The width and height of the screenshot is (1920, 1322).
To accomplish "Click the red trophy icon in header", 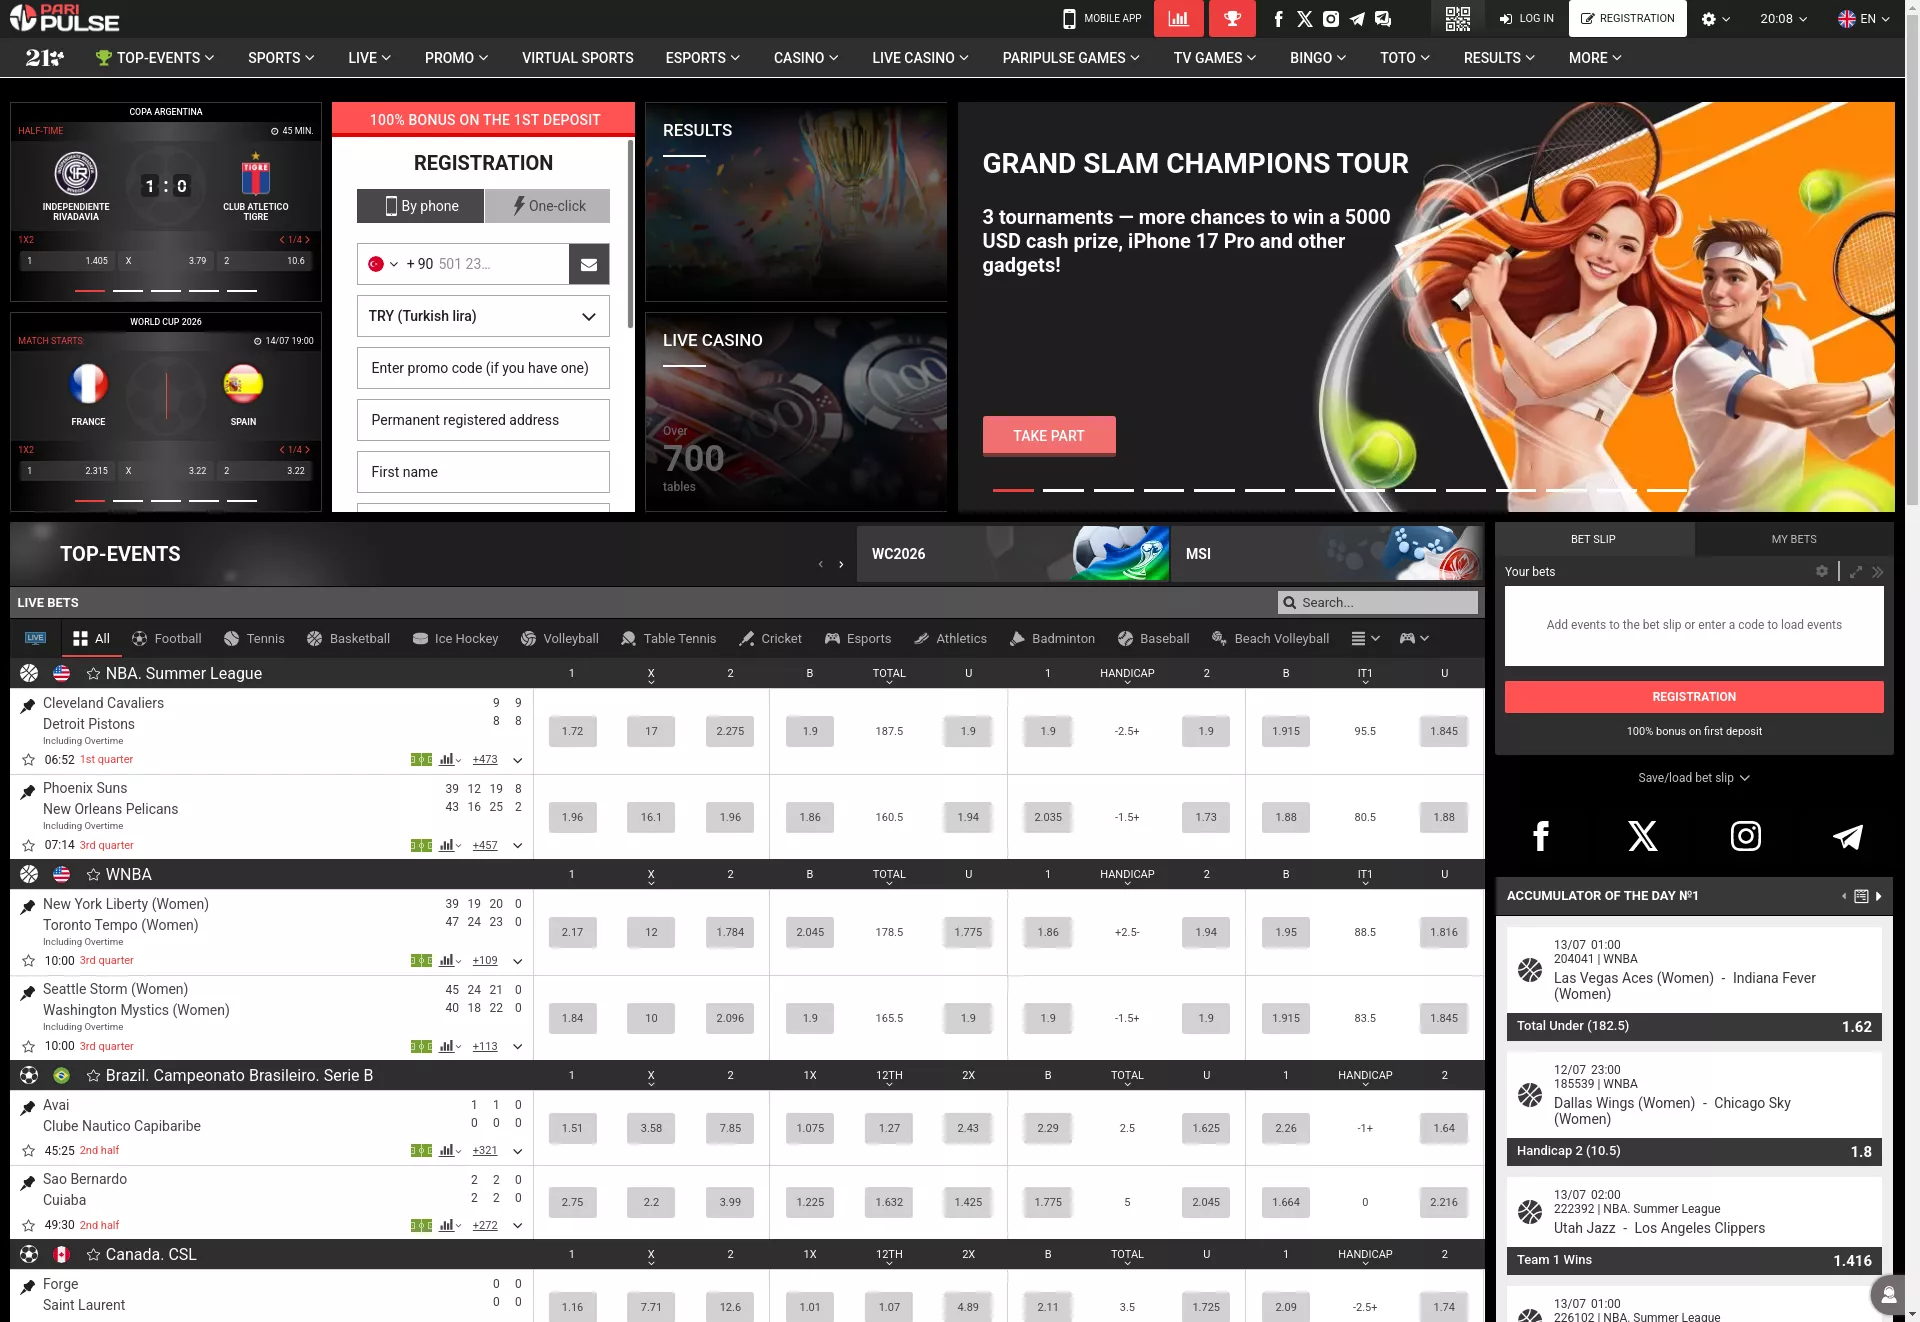I will click(x=1232, y=18).
